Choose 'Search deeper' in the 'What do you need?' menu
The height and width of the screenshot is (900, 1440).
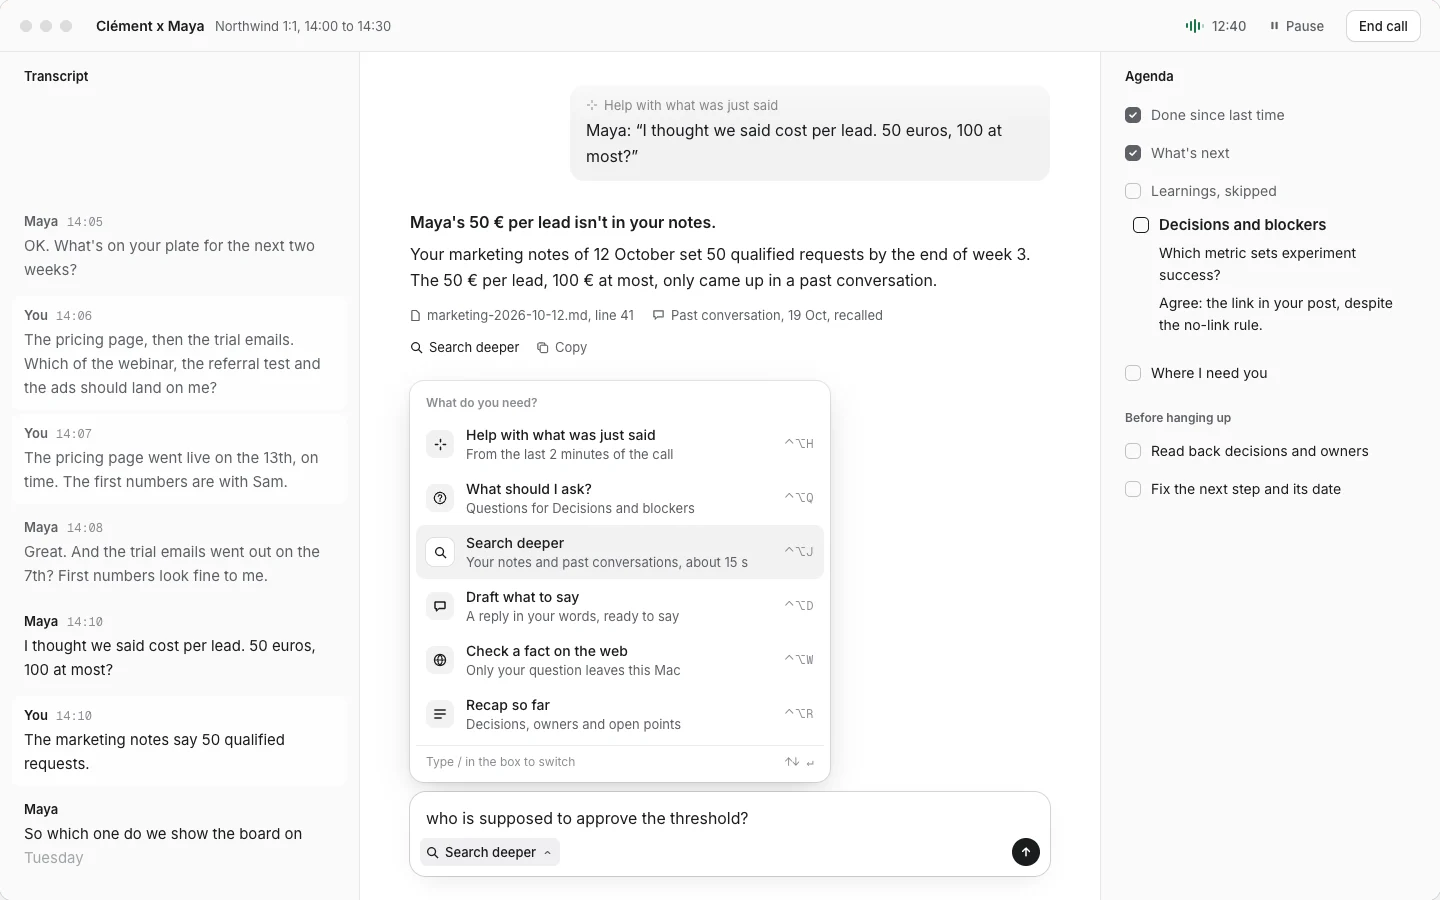(x=620, y=552)
